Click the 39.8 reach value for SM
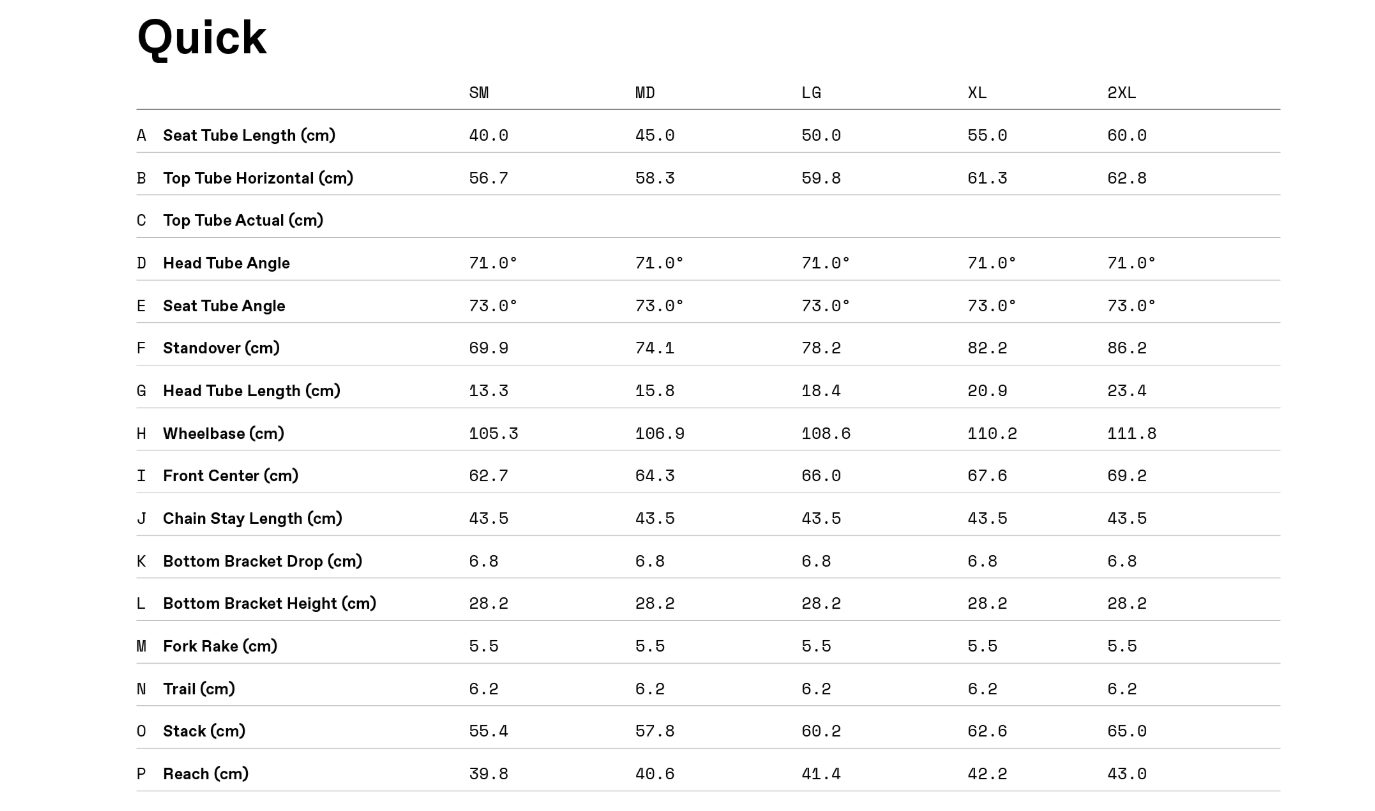 (489, 774)
